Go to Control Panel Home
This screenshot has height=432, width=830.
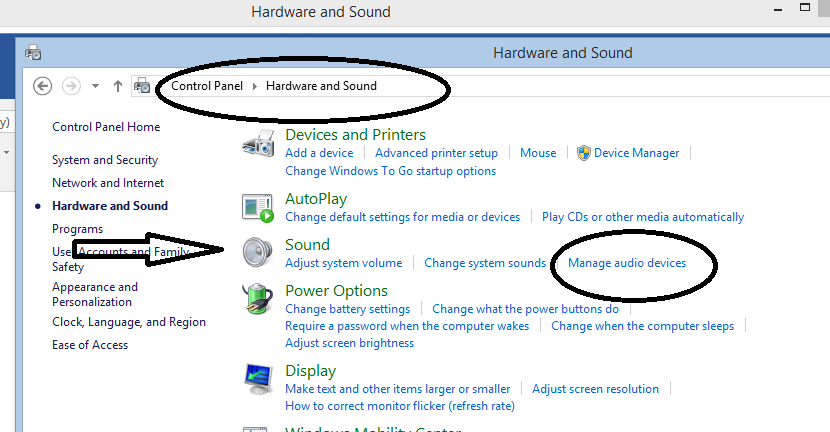click(106, 127)
